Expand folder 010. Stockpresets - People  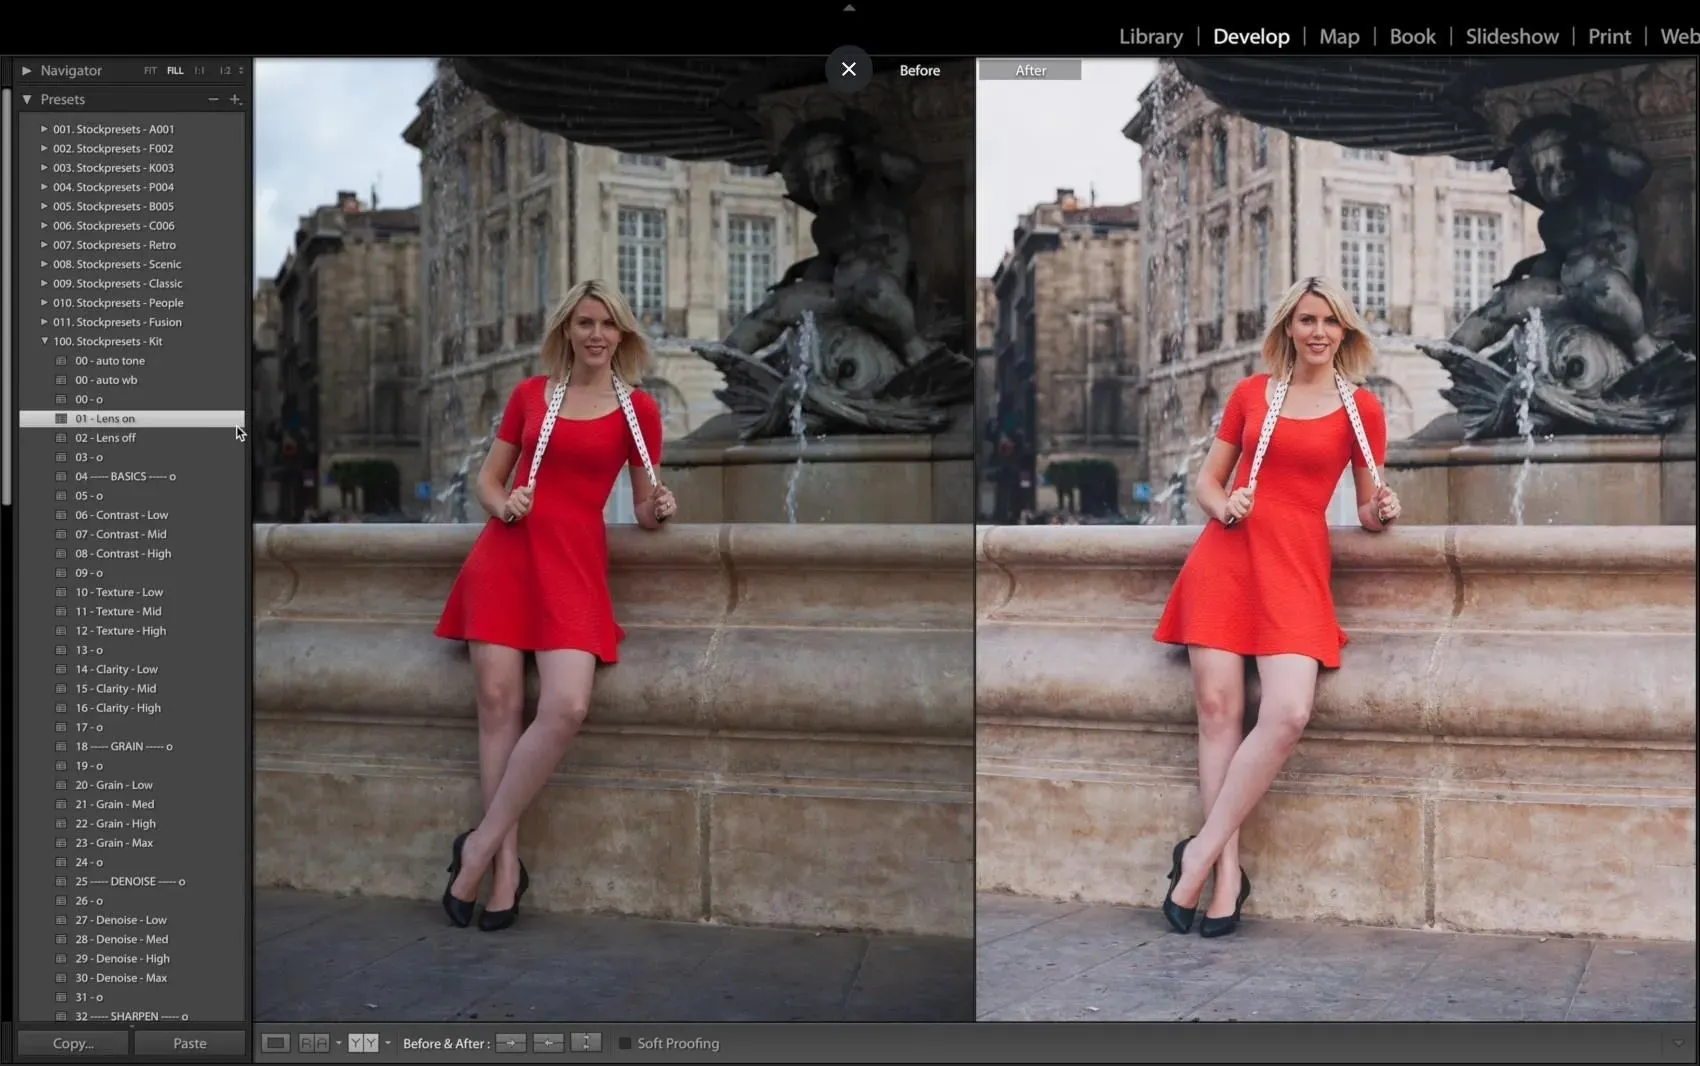pos(44,303)
